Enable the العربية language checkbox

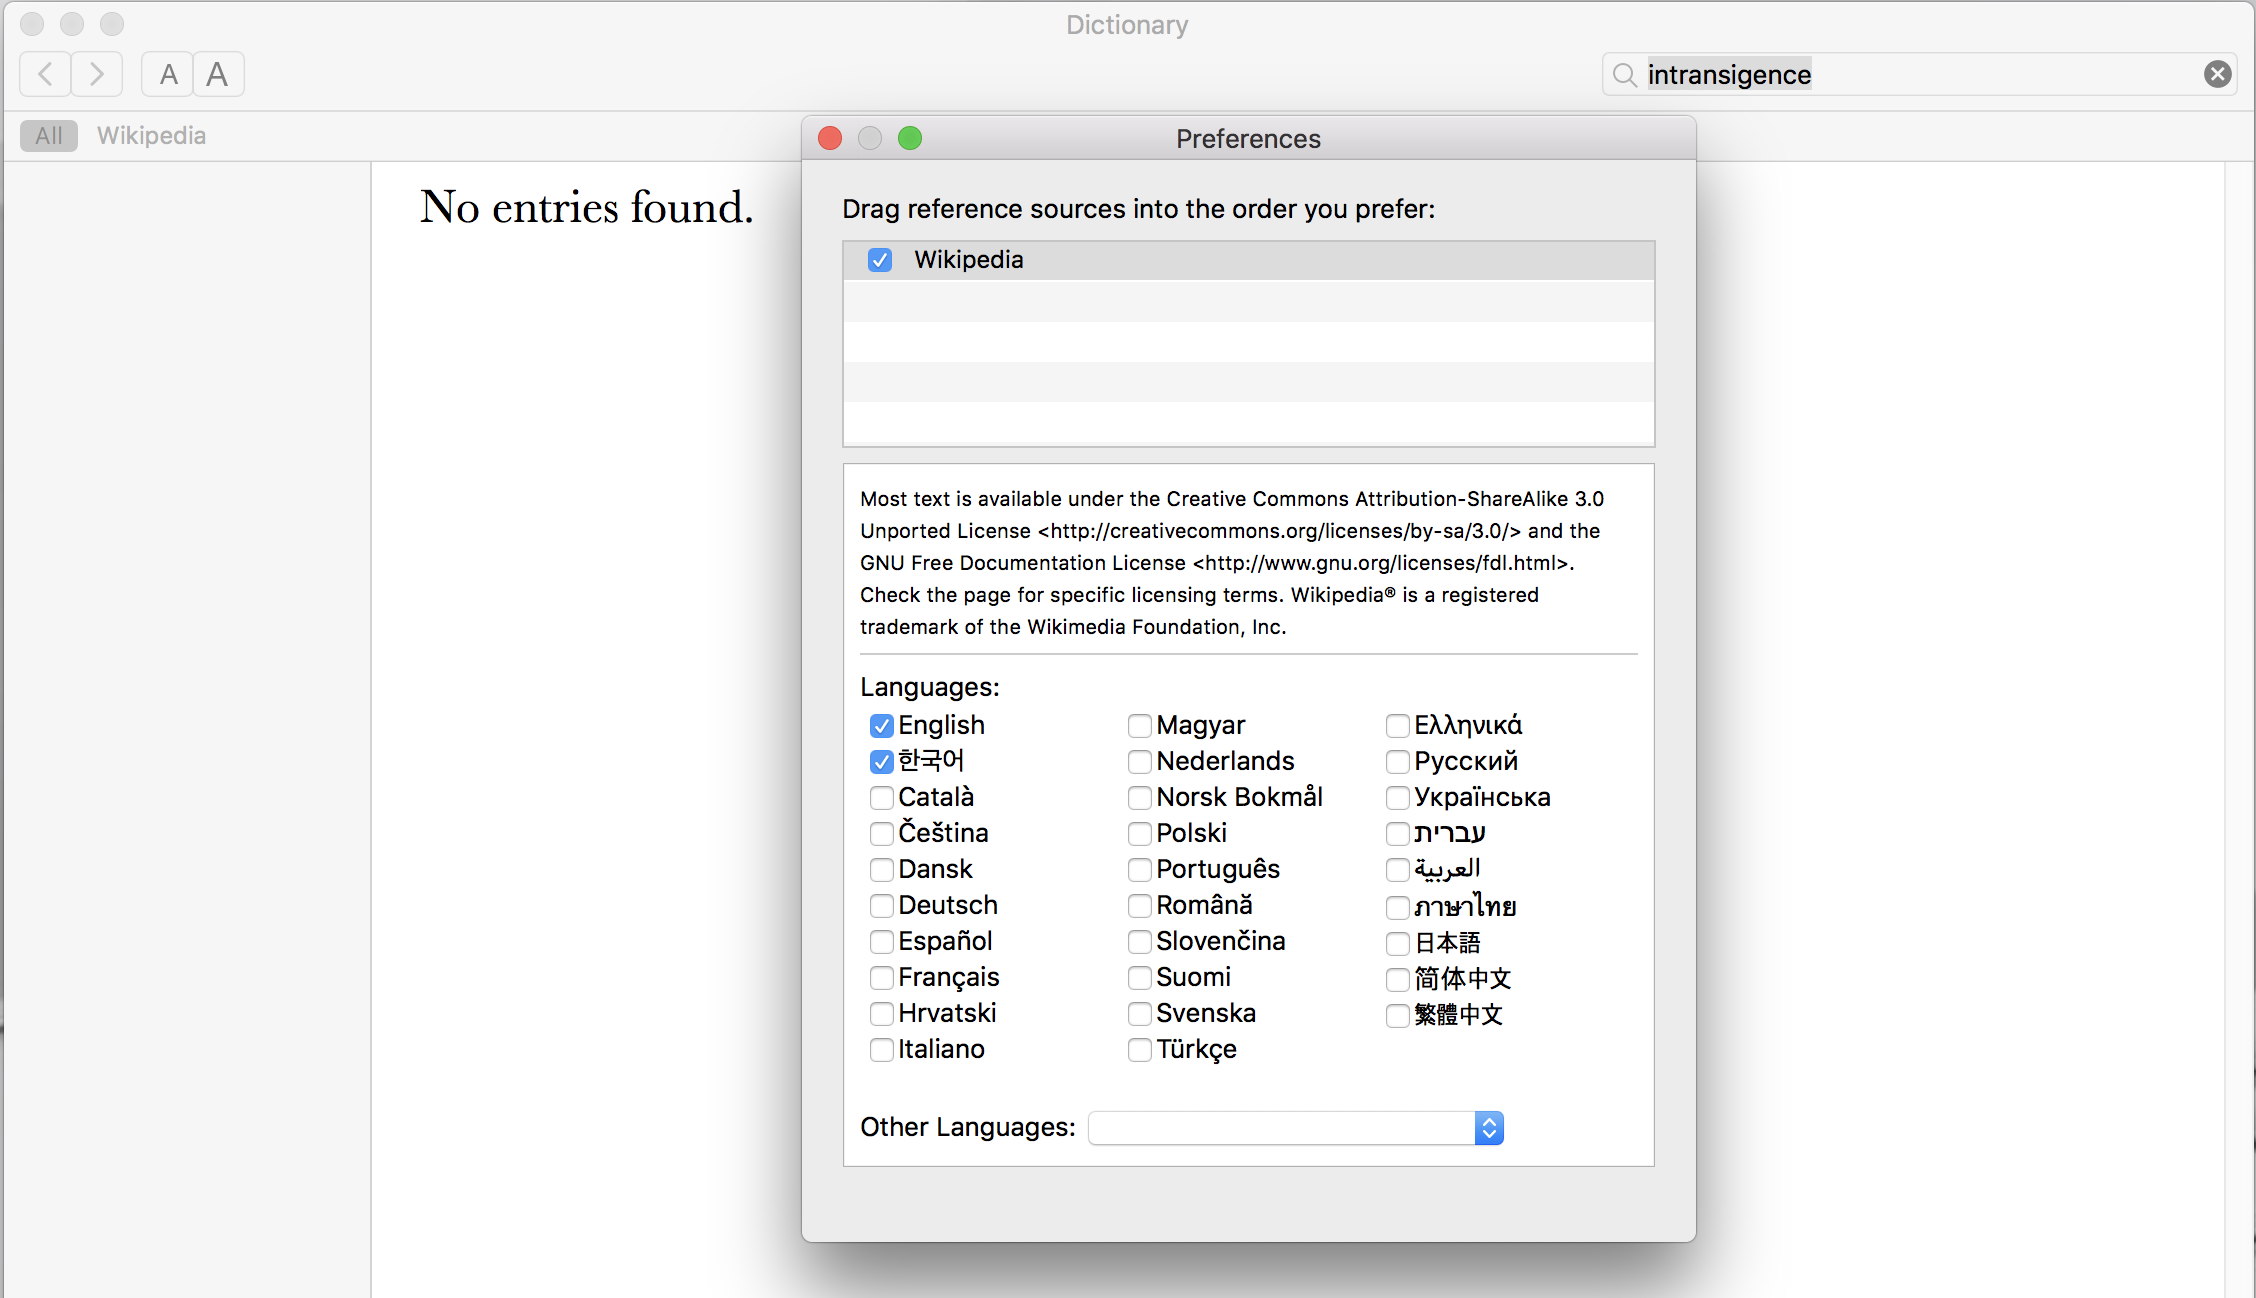[x=1397, y=869]
